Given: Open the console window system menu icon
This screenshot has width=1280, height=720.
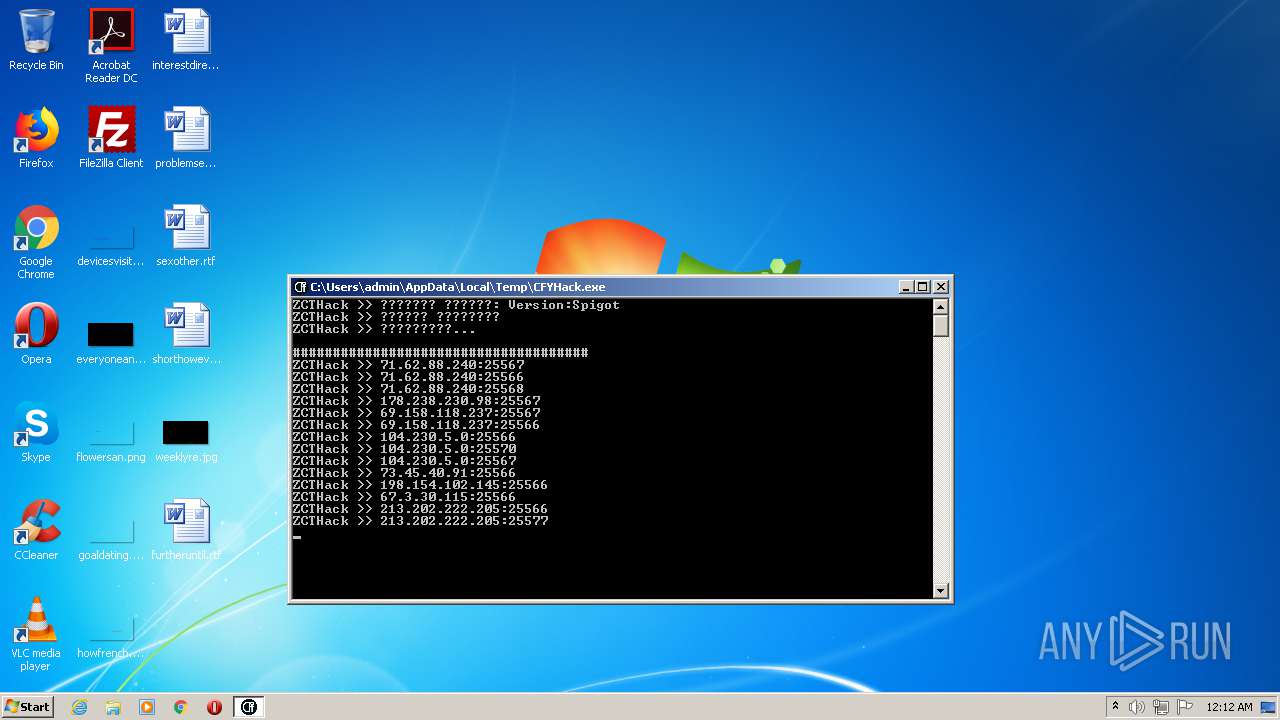Looking at the screenshot, I should 300,287.
